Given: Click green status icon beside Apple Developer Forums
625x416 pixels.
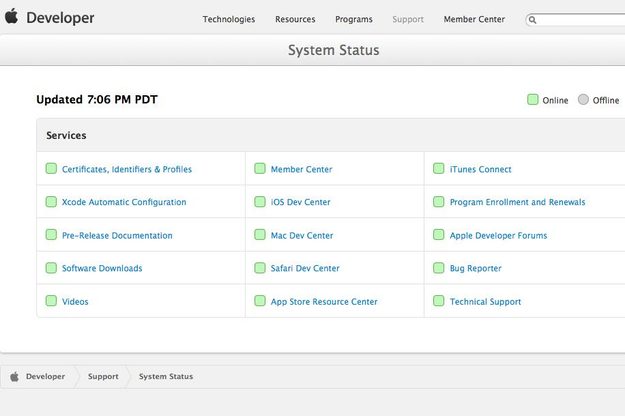Looking at the screenshot, I should click(438, 235).
